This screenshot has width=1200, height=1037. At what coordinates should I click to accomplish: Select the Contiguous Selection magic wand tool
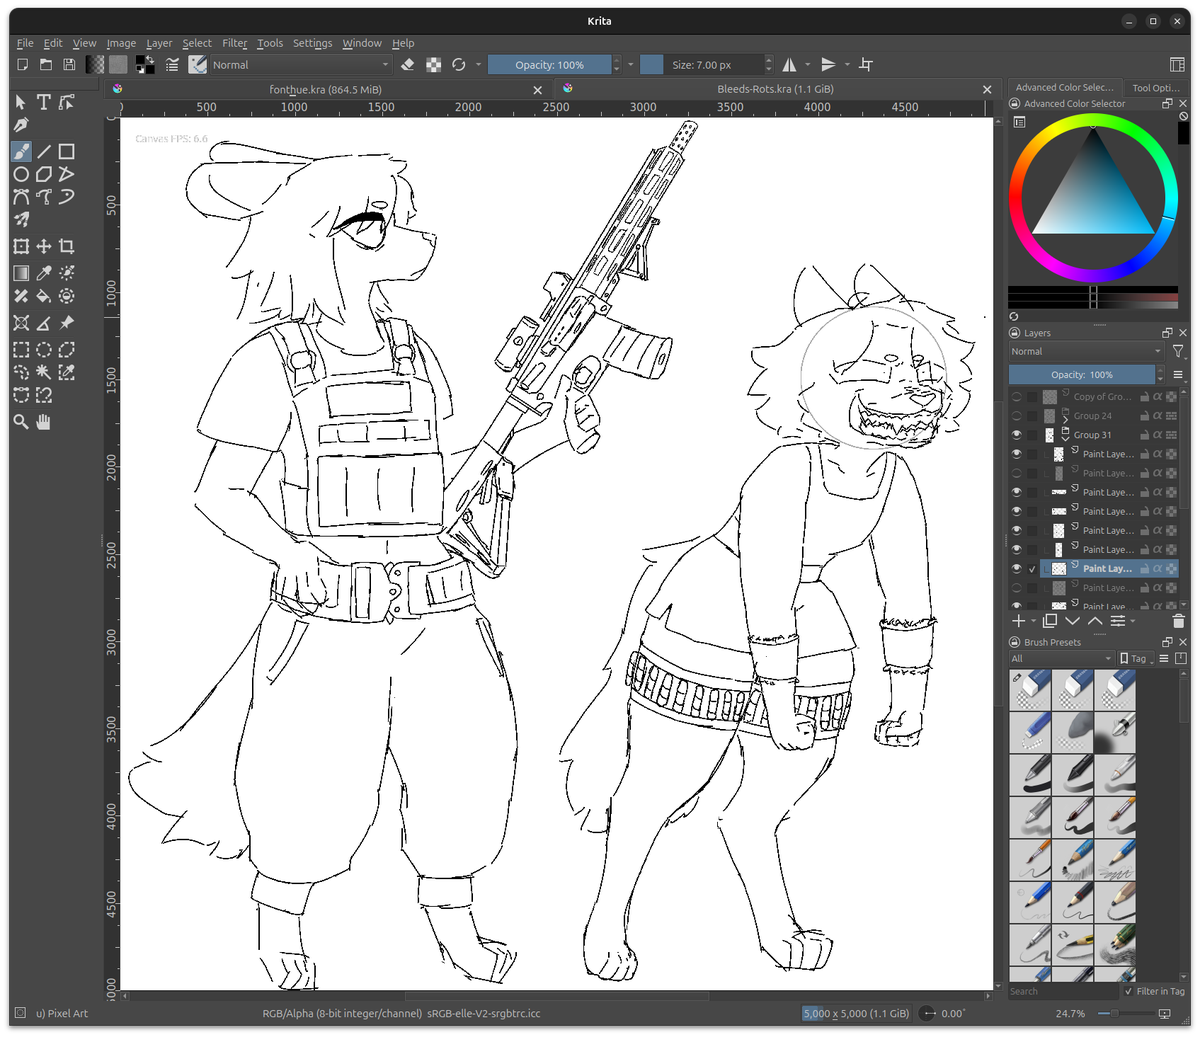coord(44,372)
